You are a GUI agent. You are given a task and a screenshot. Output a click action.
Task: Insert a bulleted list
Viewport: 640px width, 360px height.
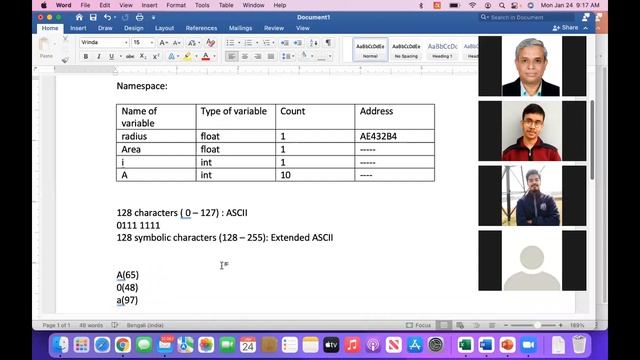coord(230,43)
